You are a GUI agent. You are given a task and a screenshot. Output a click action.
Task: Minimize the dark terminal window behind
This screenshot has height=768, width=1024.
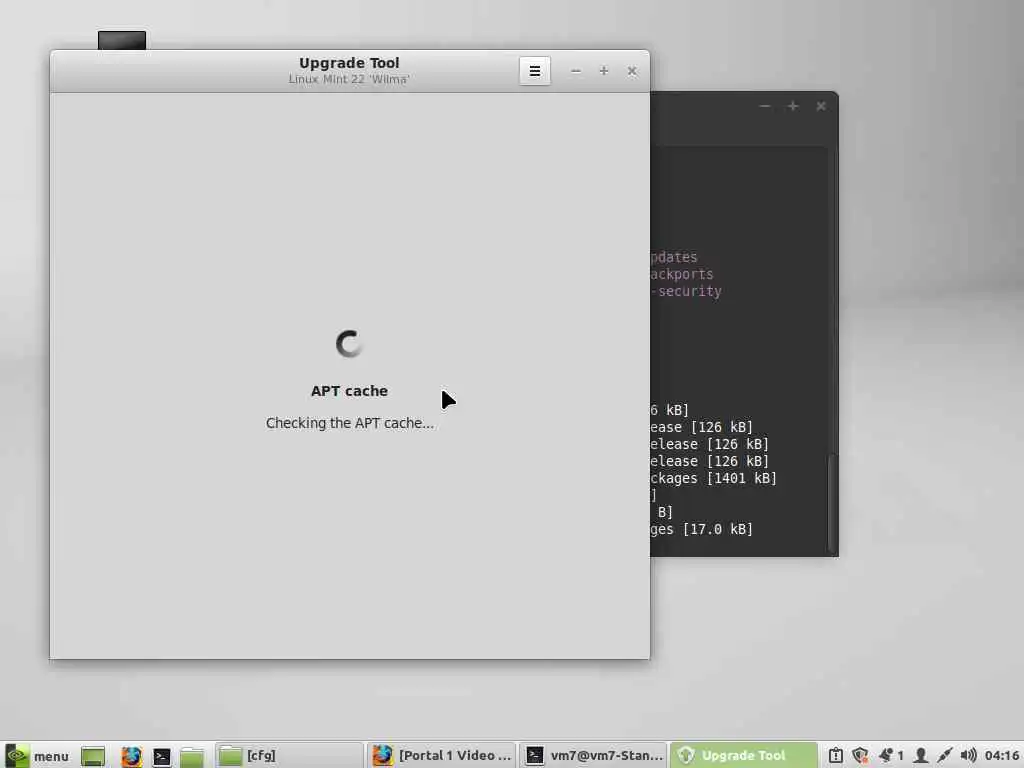click(765, 106)
